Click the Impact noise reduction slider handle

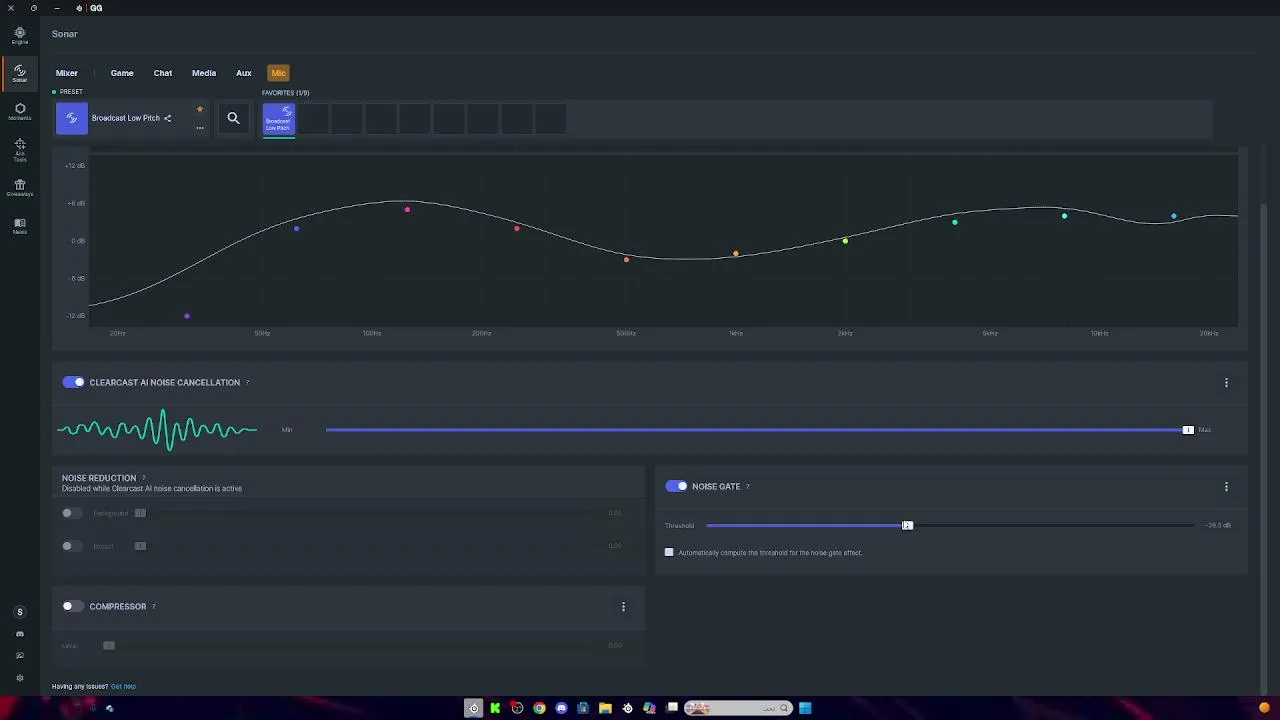(140, 546)
